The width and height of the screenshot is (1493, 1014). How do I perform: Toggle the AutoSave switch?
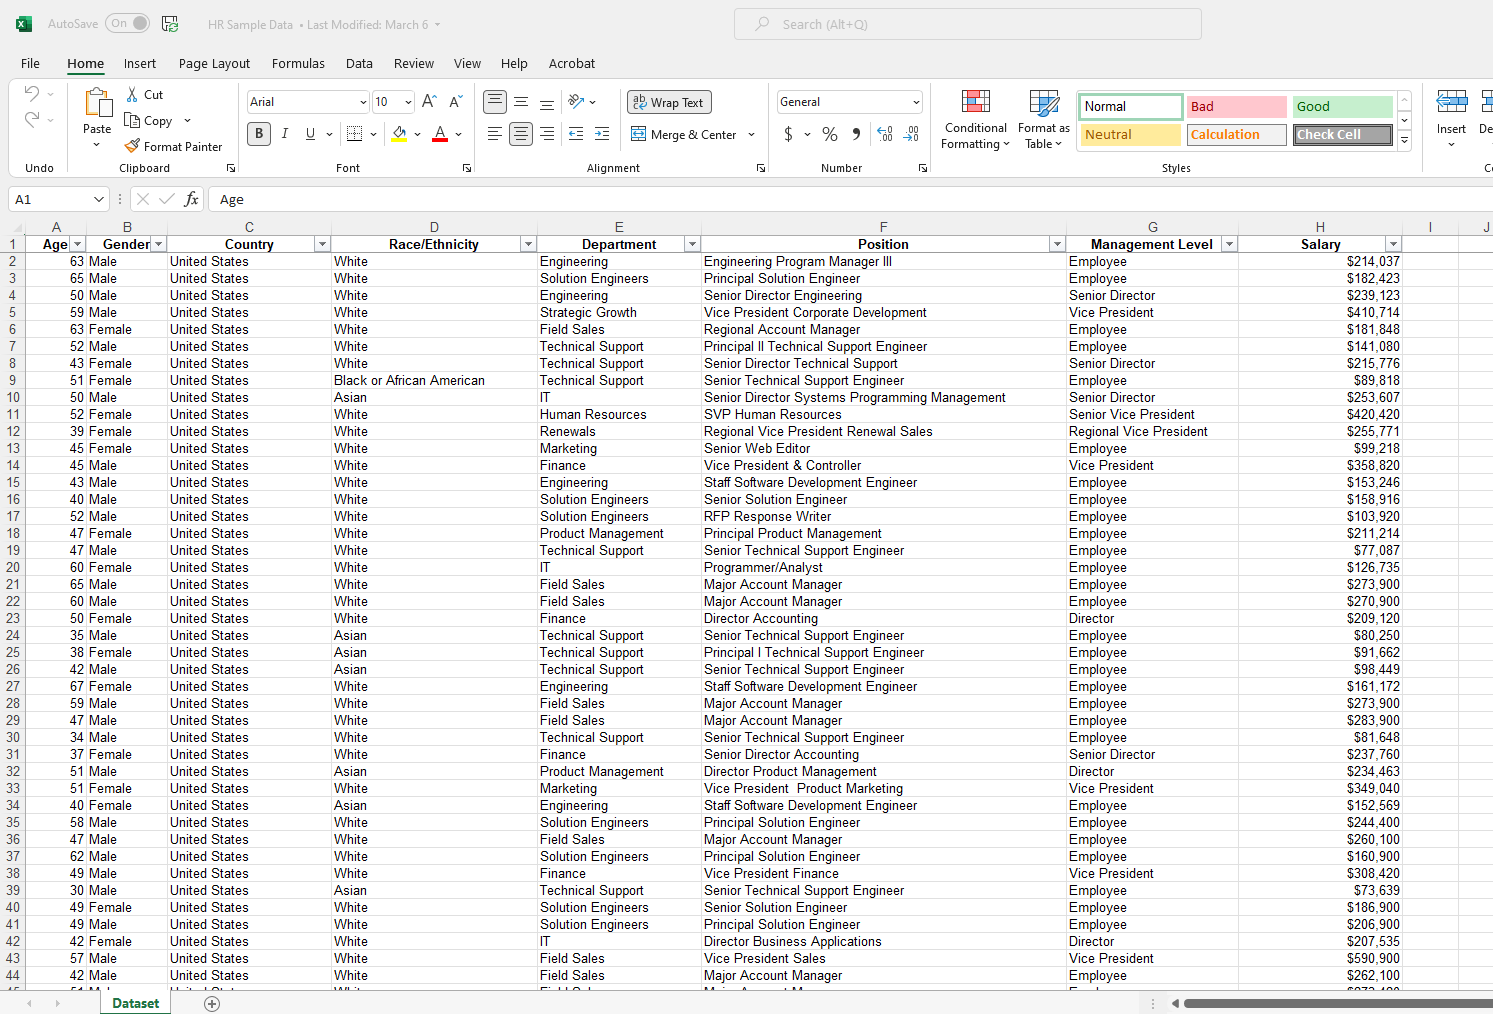click(x=128, y=23)
